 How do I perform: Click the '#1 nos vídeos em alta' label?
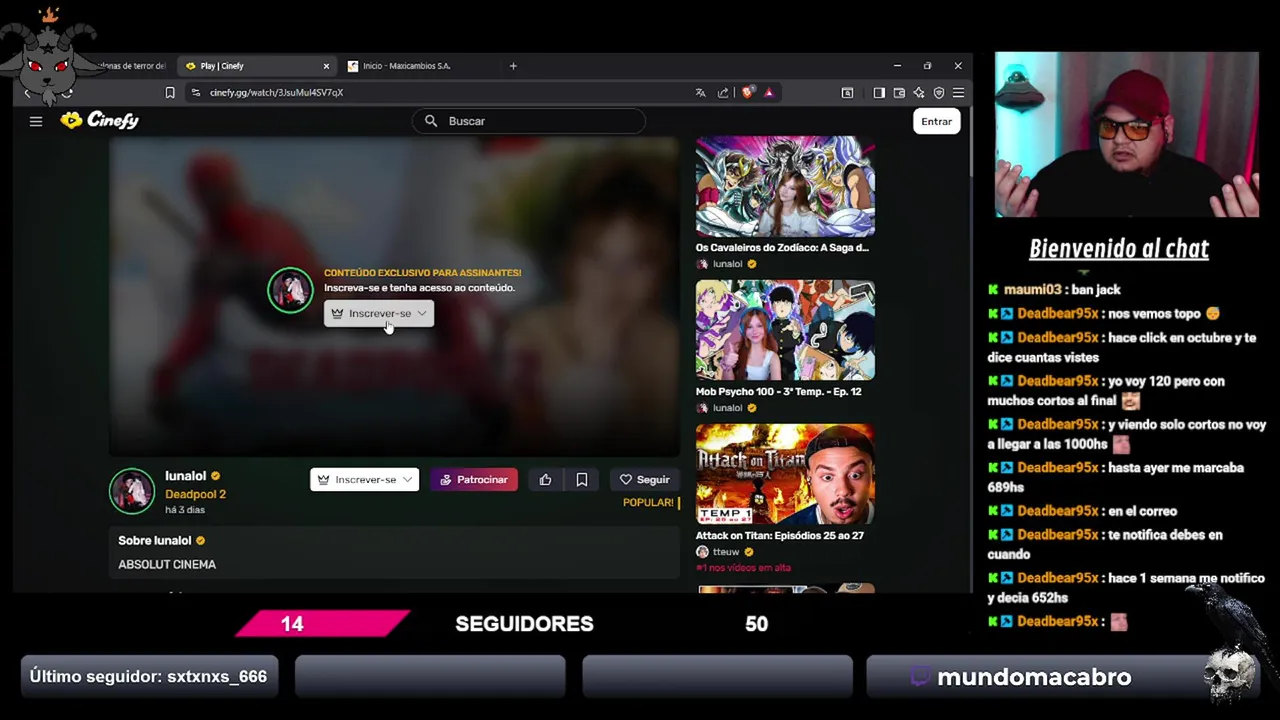point(743,567)
